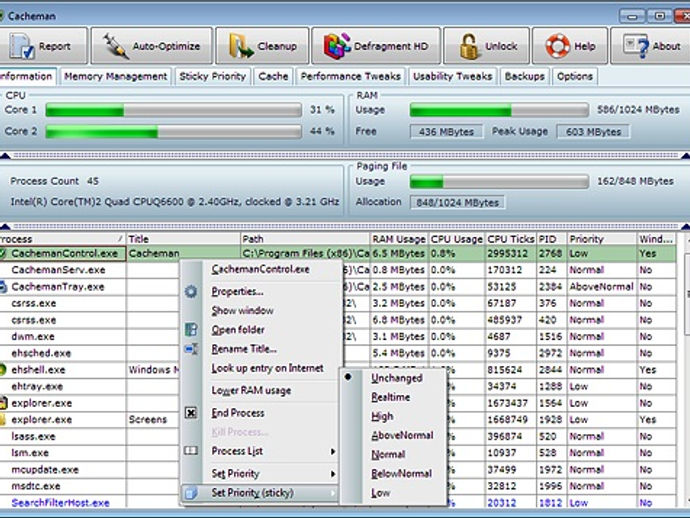Click the Paging File usage bar

pyautogui.click(x=499, y=181)
